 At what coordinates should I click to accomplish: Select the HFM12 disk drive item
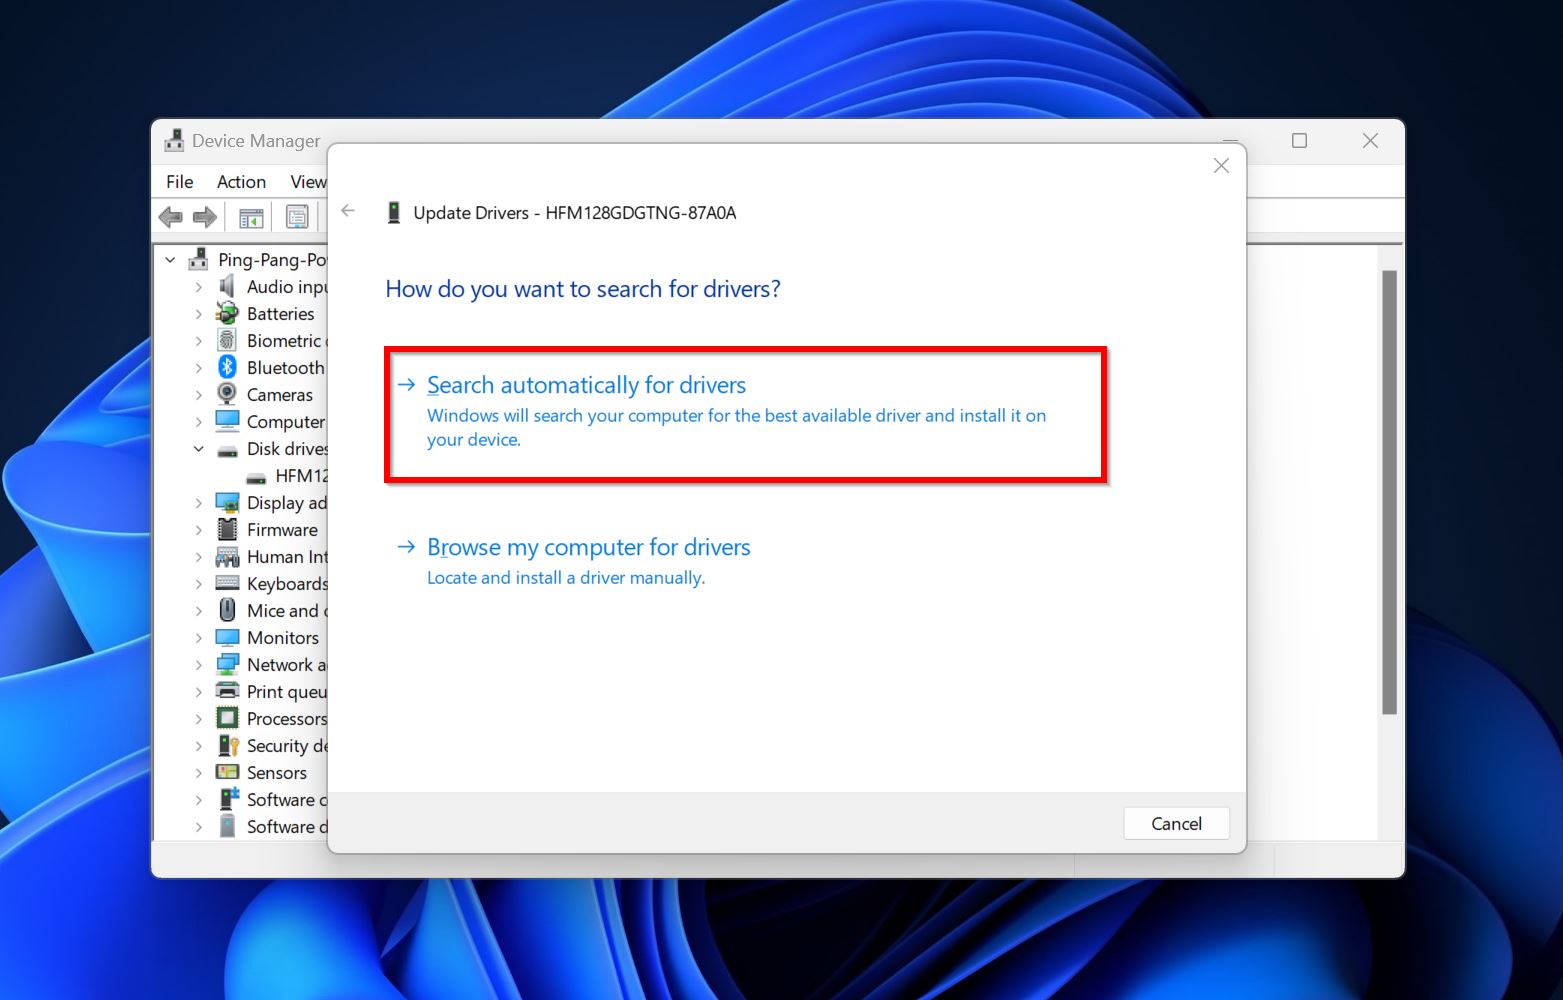point(301,476)
